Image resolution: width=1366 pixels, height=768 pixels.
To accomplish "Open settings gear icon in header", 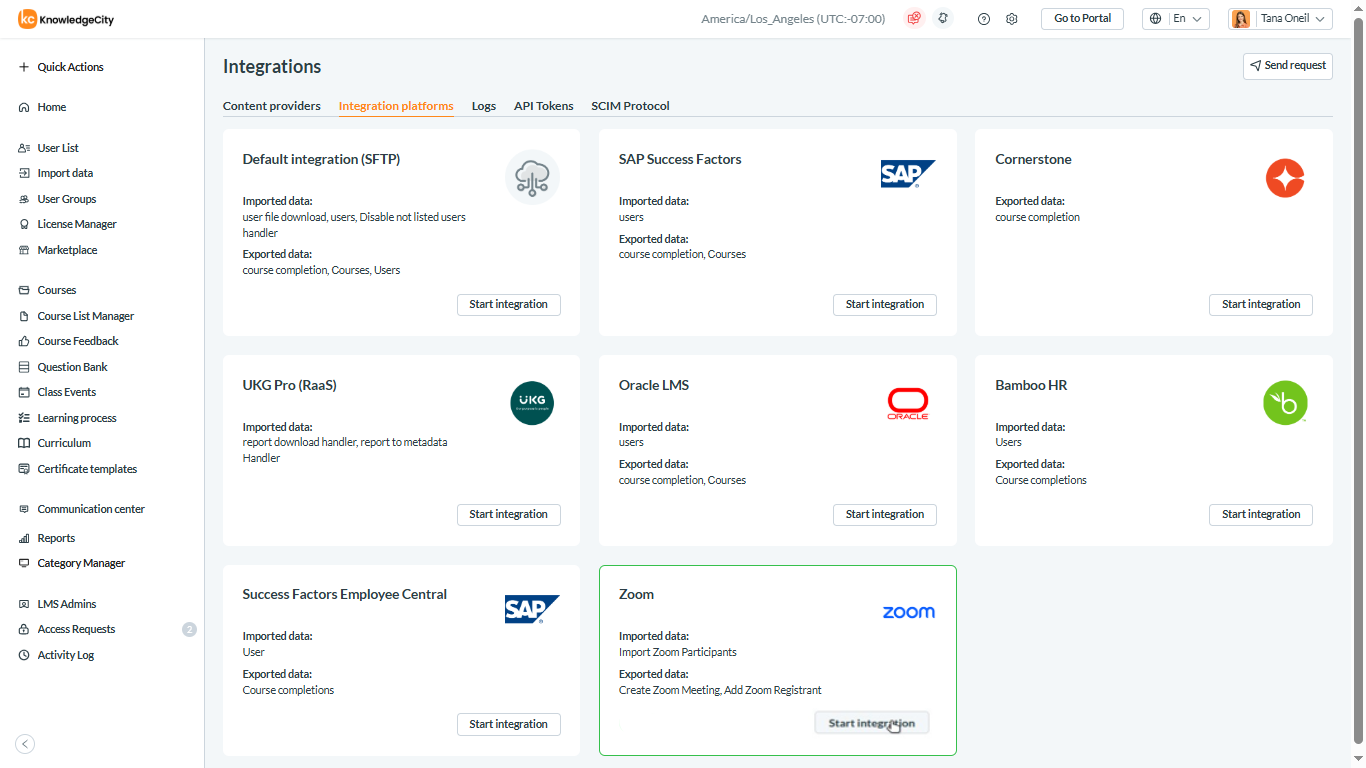I will (1012, 19).
